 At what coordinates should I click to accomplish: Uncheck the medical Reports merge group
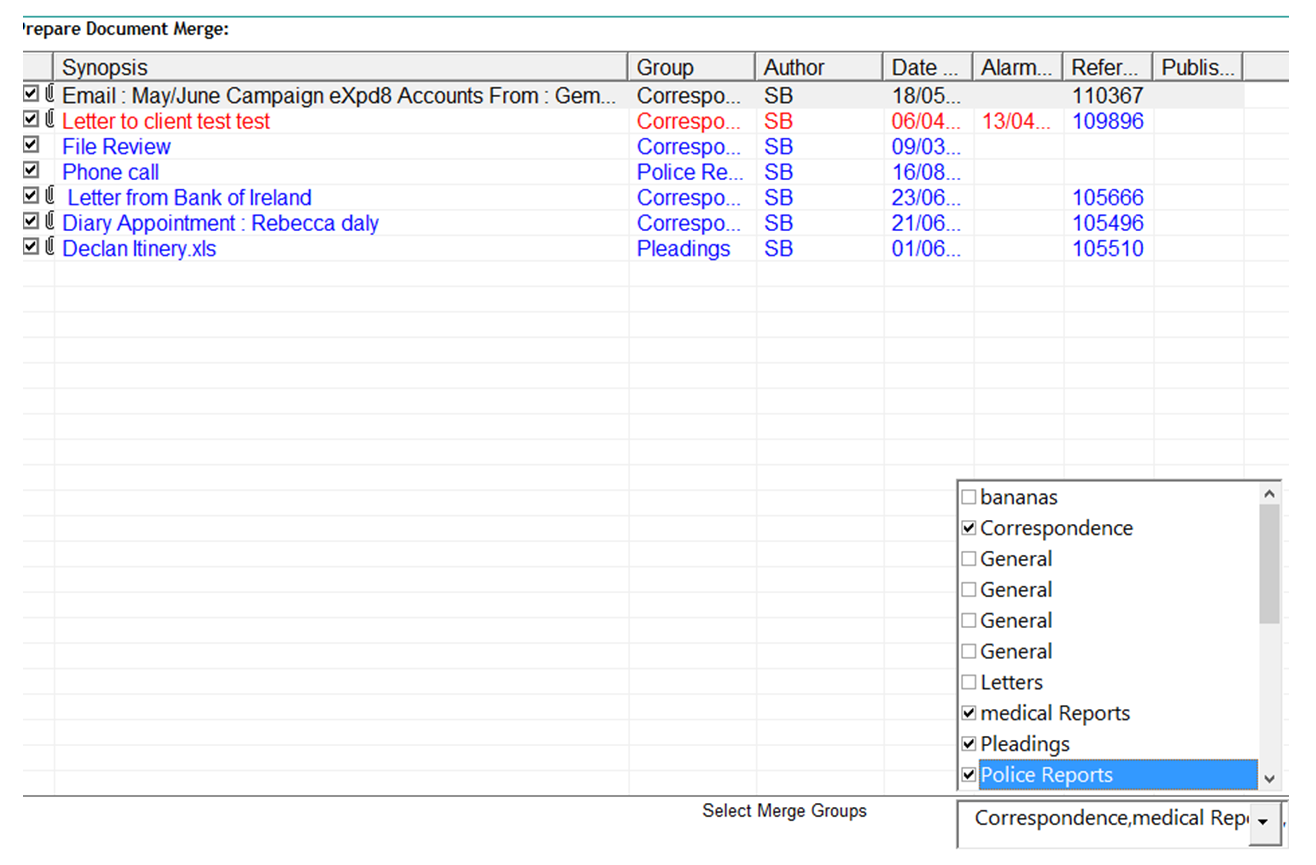968,713
